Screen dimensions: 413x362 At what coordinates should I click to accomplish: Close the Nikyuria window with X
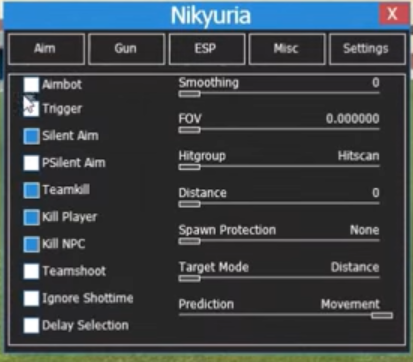[x=393, y=14]
